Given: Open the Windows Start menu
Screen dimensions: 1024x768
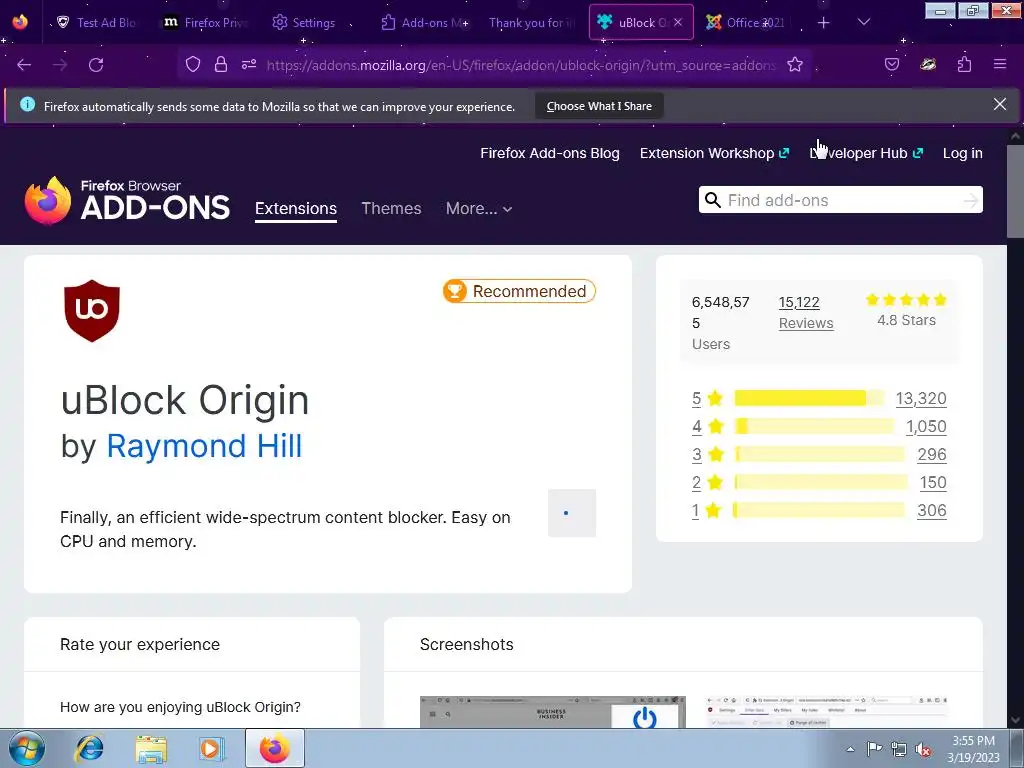Looking at the screenshot, I should pyautogui.click(x=27, y=748).
